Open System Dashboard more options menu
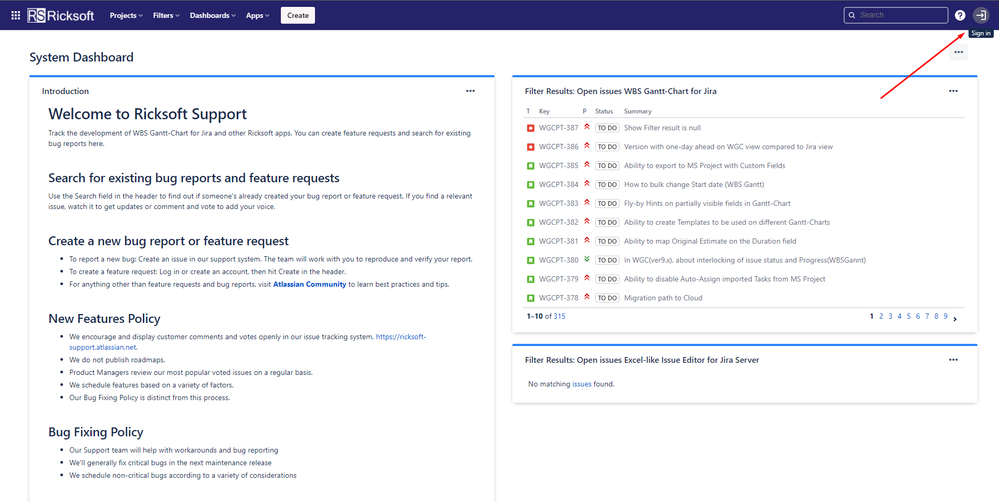 click(x=958, y=52)
